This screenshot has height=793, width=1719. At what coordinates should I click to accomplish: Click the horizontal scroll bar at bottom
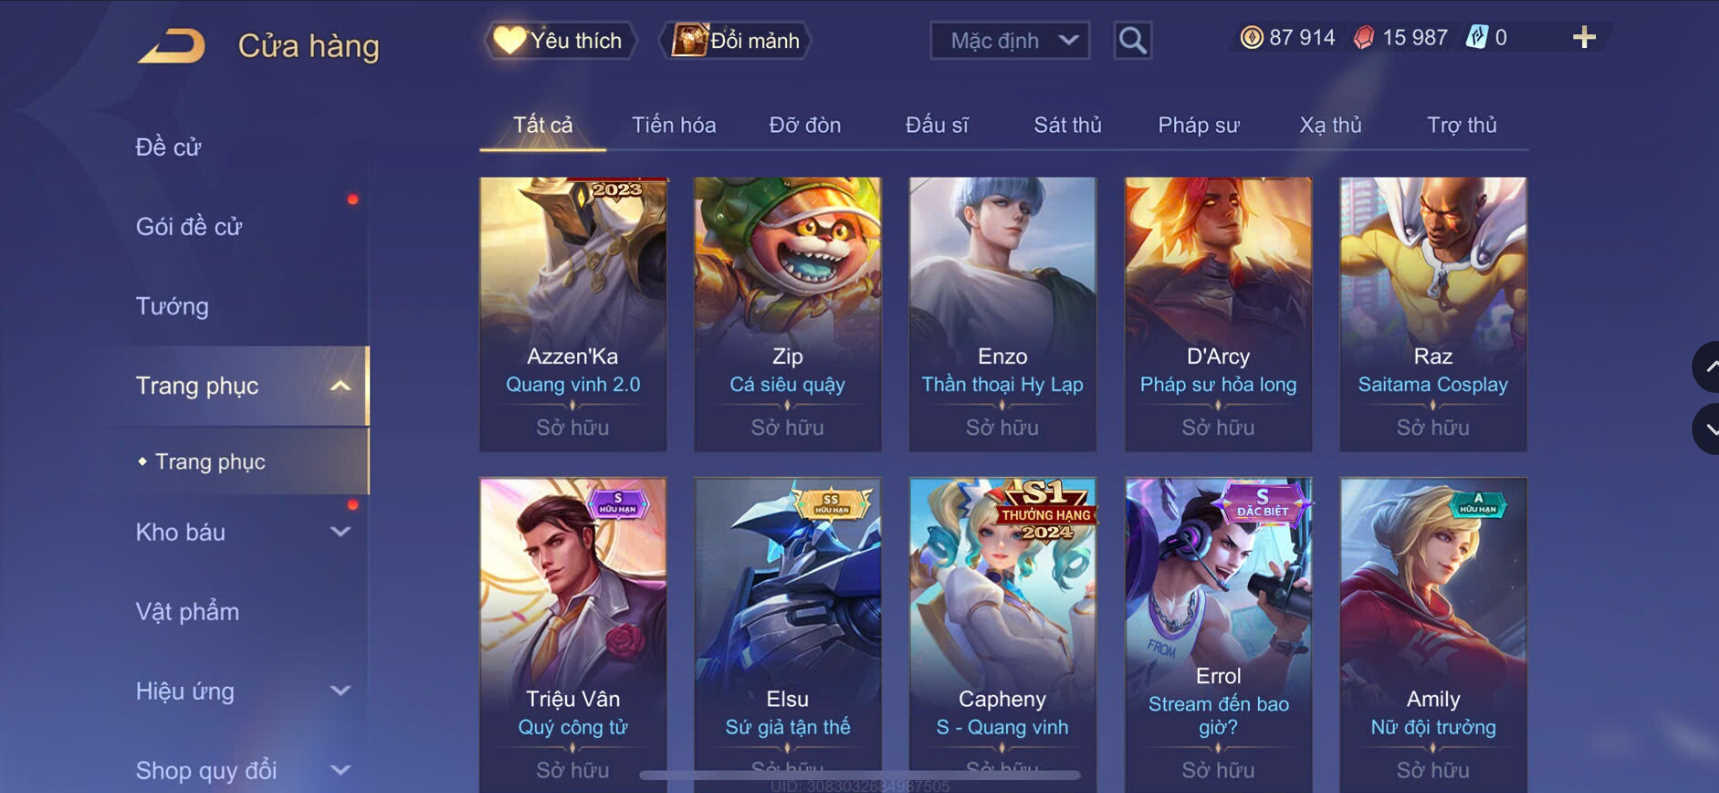point(860,775)
